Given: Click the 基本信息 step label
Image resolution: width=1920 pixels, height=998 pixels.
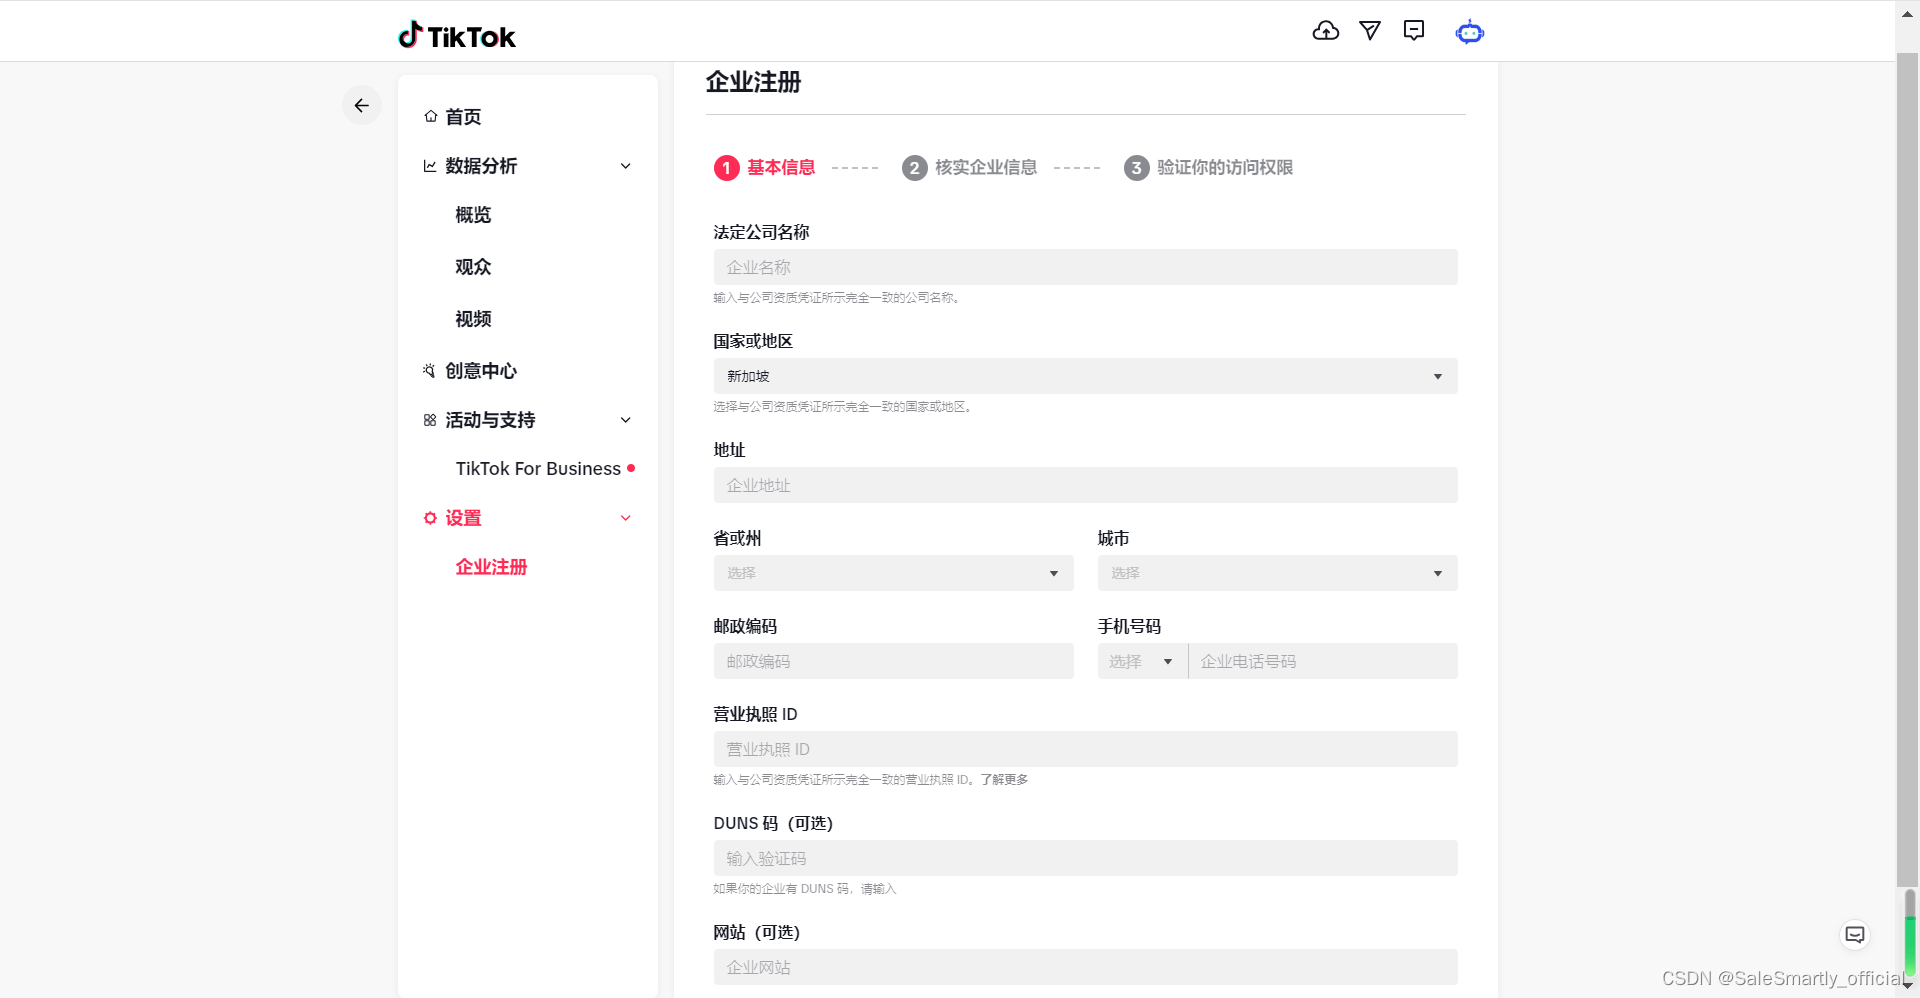Looking at the screenshot, I should 781,168.
